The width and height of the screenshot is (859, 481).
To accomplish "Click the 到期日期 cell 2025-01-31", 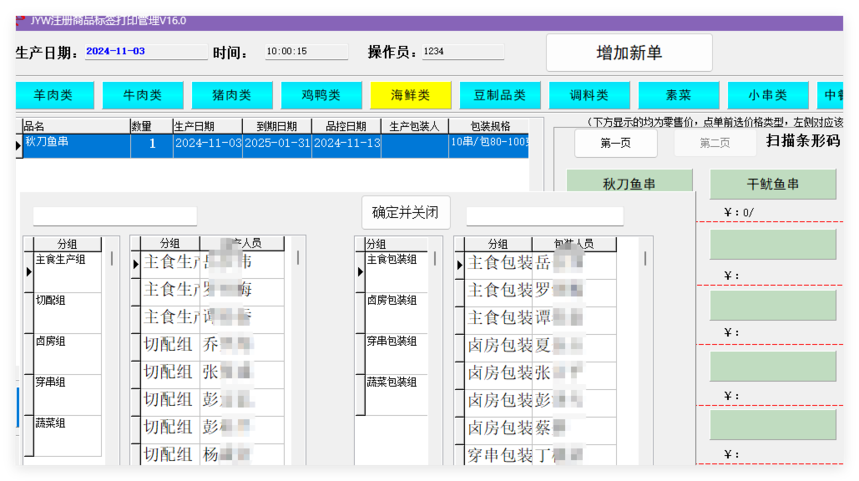I will pyautogui.click(x=277, y=146).
